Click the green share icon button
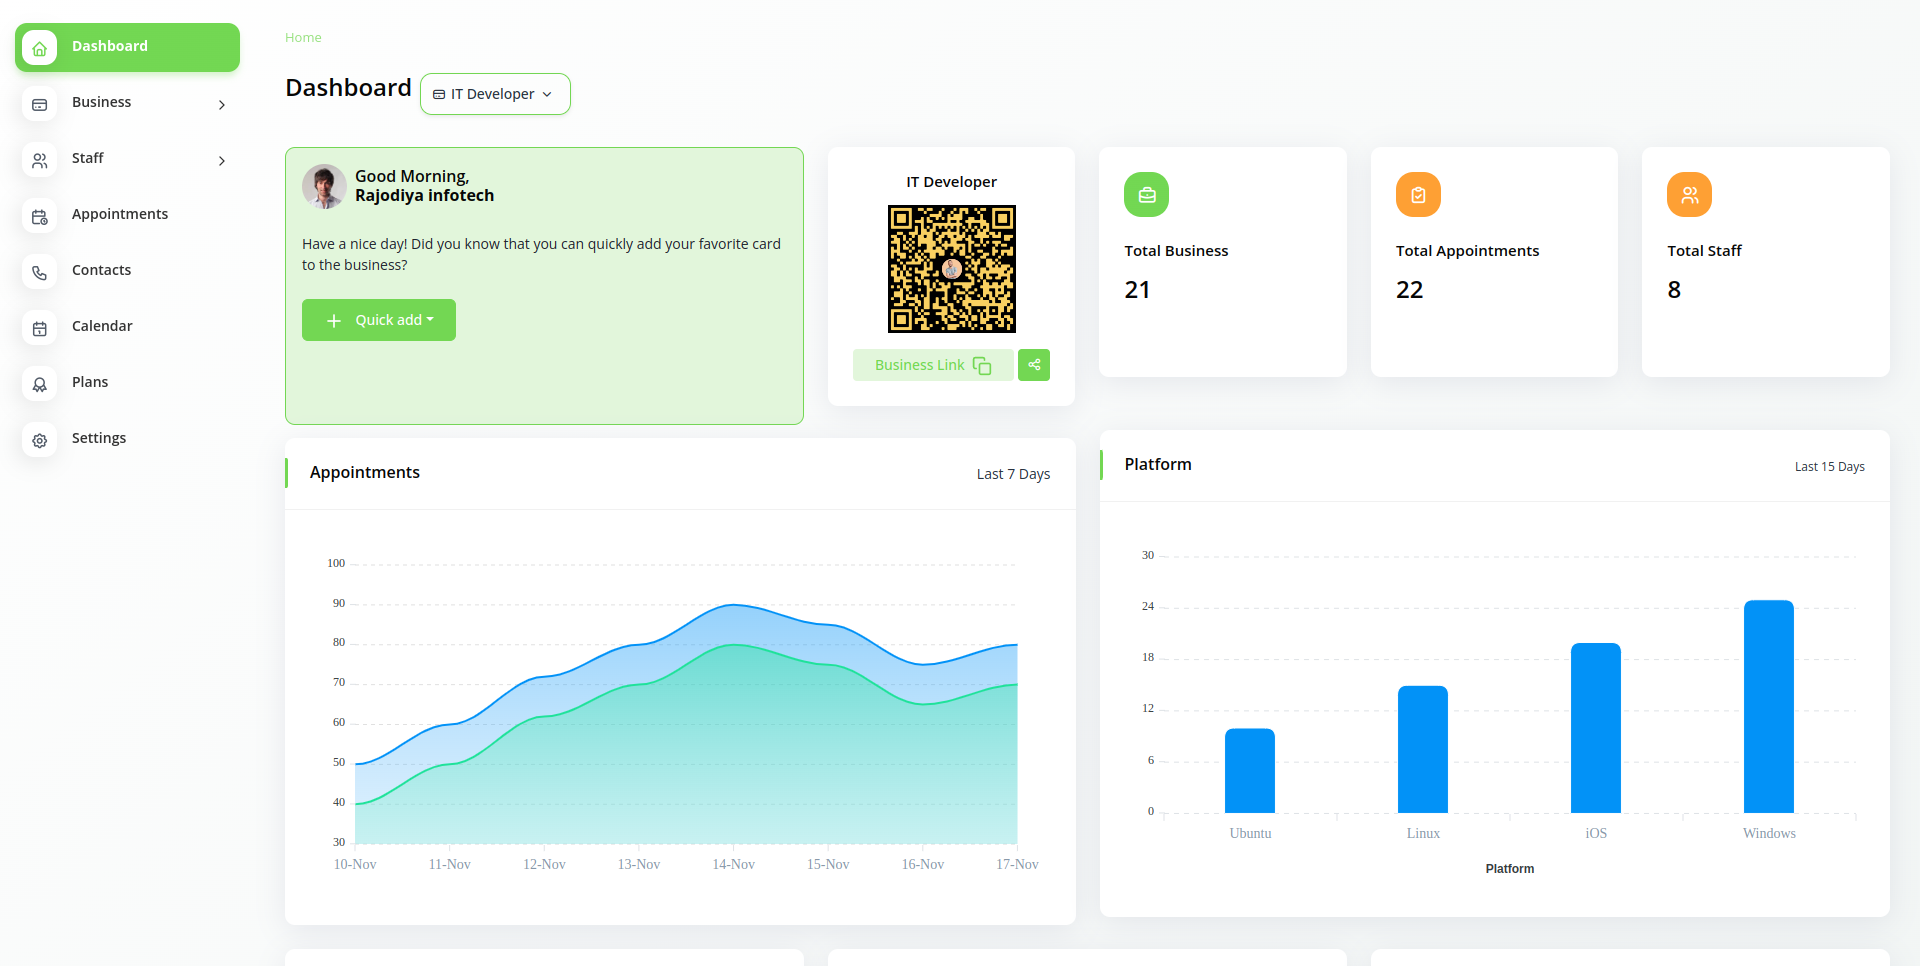This screenshot has height=966, width=1920. click(1034, 365)
